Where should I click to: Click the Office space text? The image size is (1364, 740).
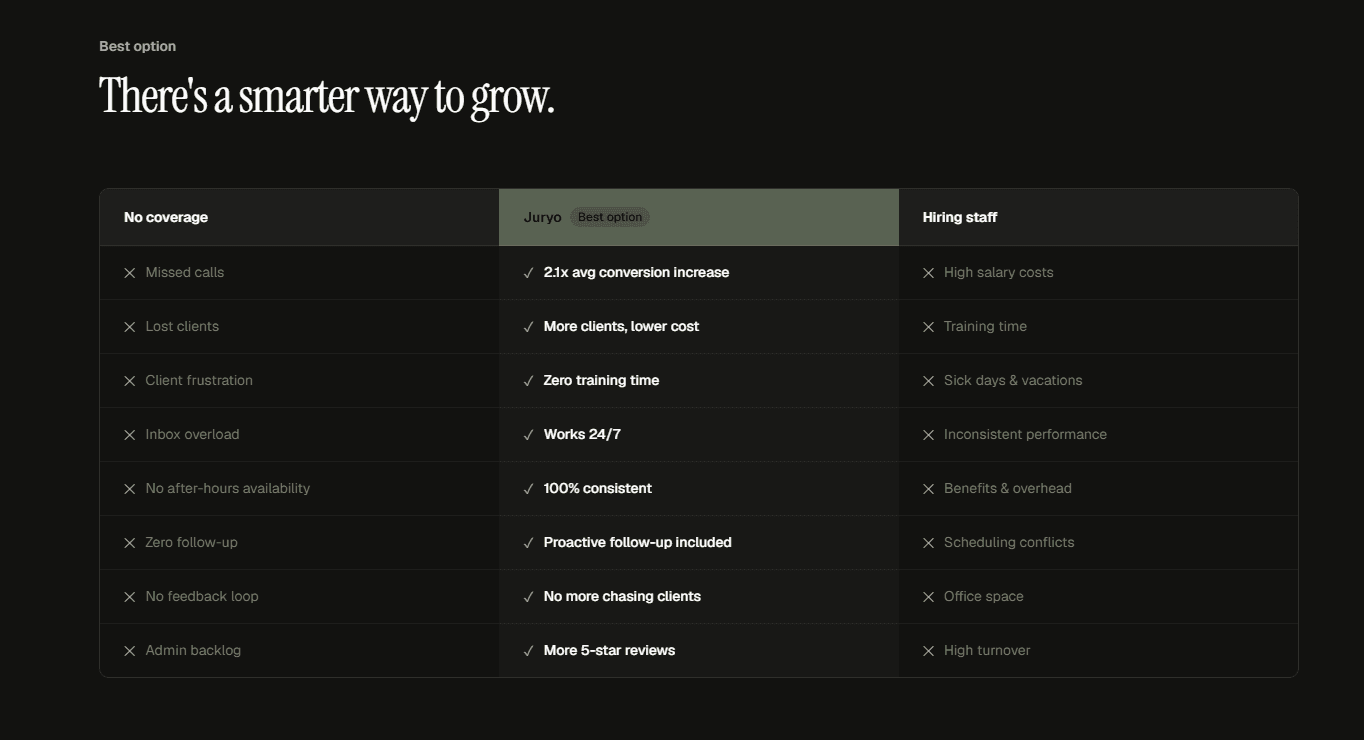click(x=984, y=596)
